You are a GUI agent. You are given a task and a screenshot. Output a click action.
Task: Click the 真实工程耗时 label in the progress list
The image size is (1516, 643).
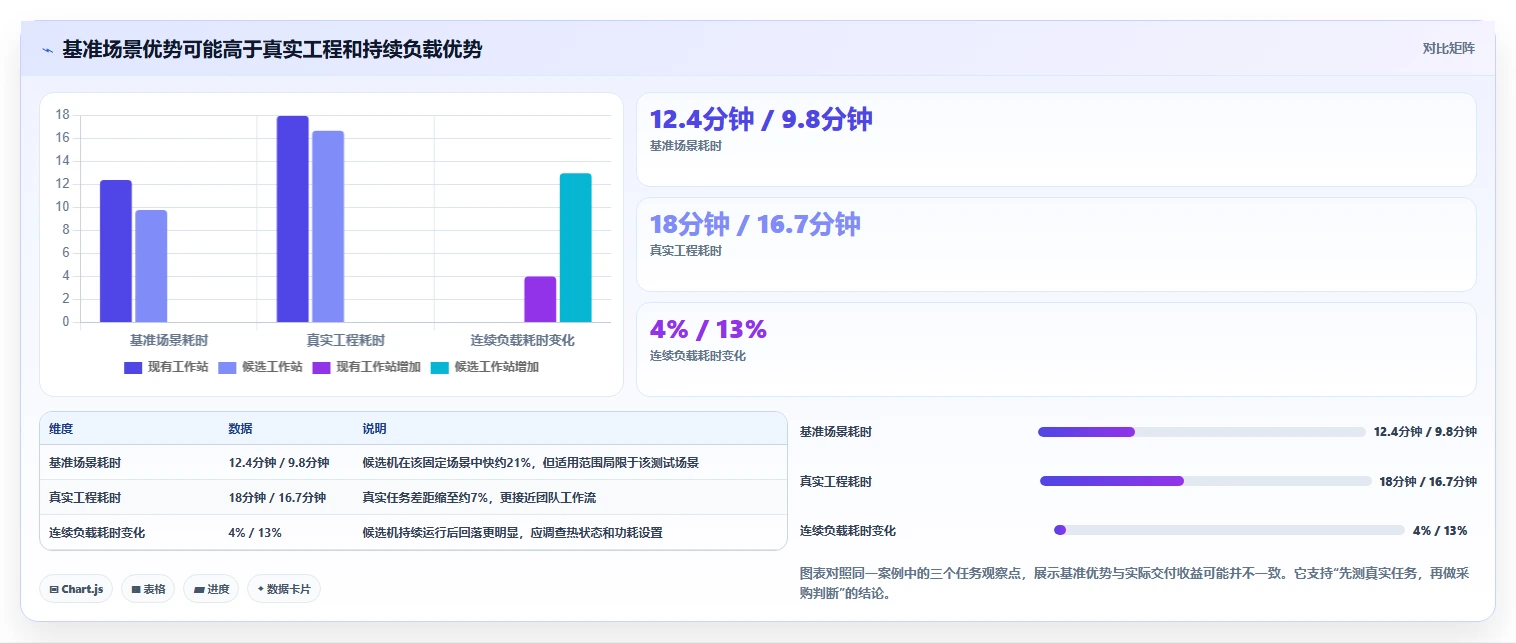click(x=836, y=481)
